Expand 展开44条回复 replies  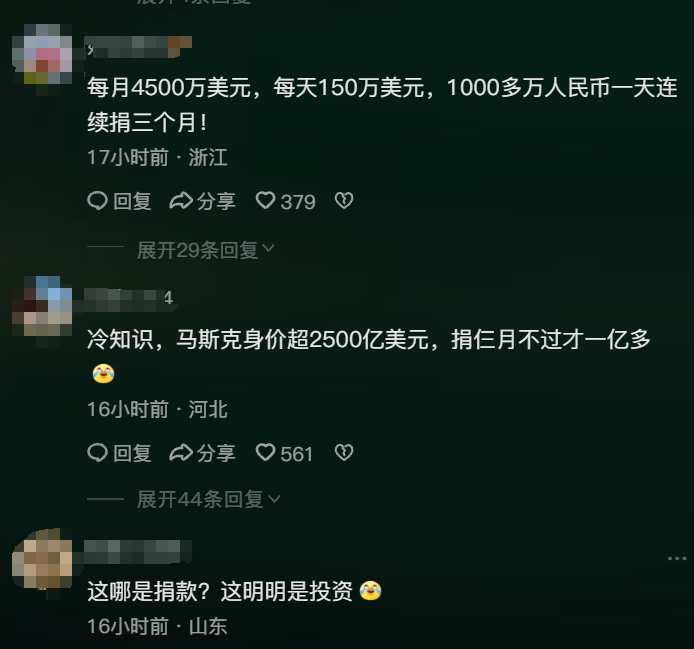click(200, 499)
